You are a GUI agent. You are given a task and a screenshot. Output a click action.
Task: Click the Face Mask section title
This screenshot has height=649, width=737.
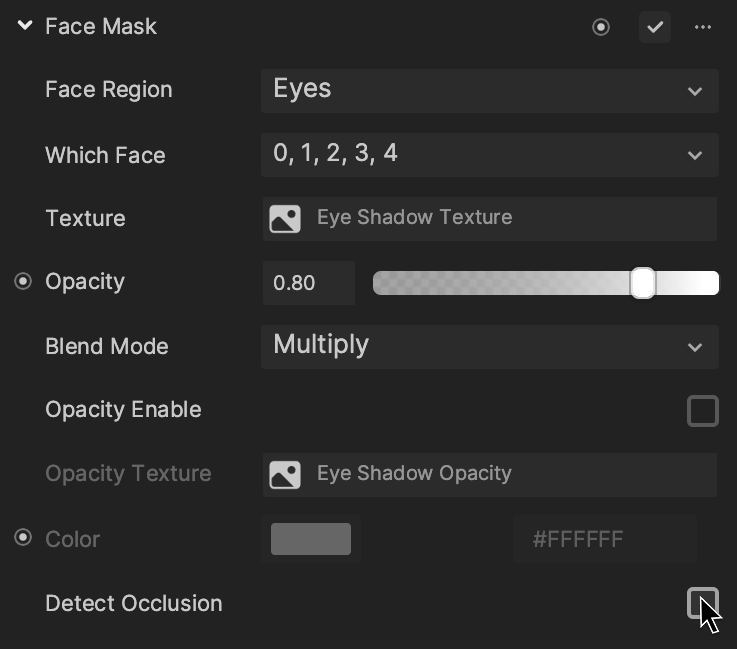tap(101, 26)
